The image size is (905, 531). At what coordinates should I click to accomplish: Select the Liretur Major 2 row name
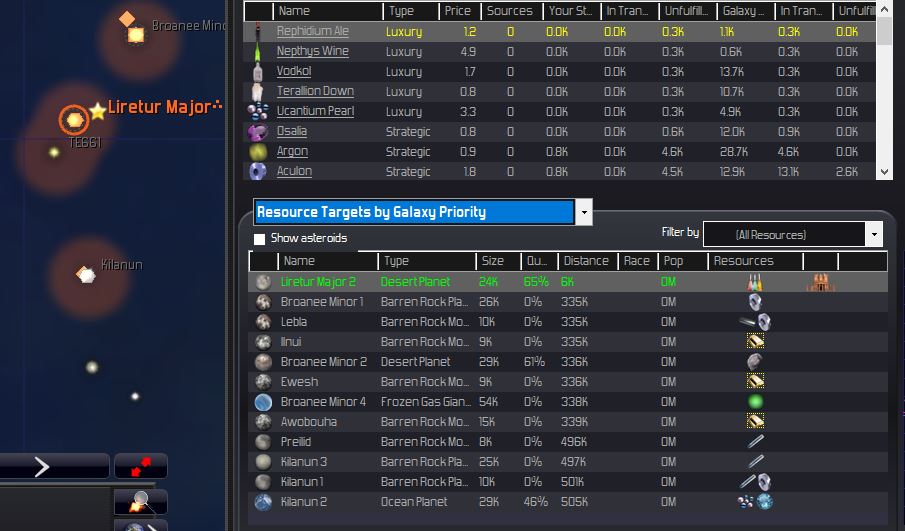point(318,282)
